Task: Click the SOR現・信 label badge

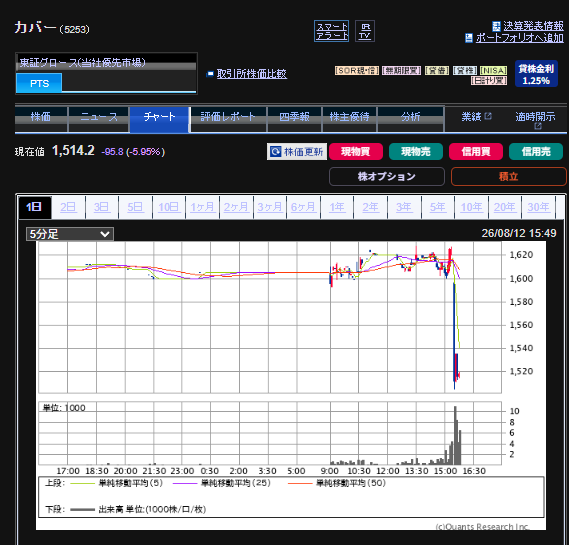Action: 357,70
